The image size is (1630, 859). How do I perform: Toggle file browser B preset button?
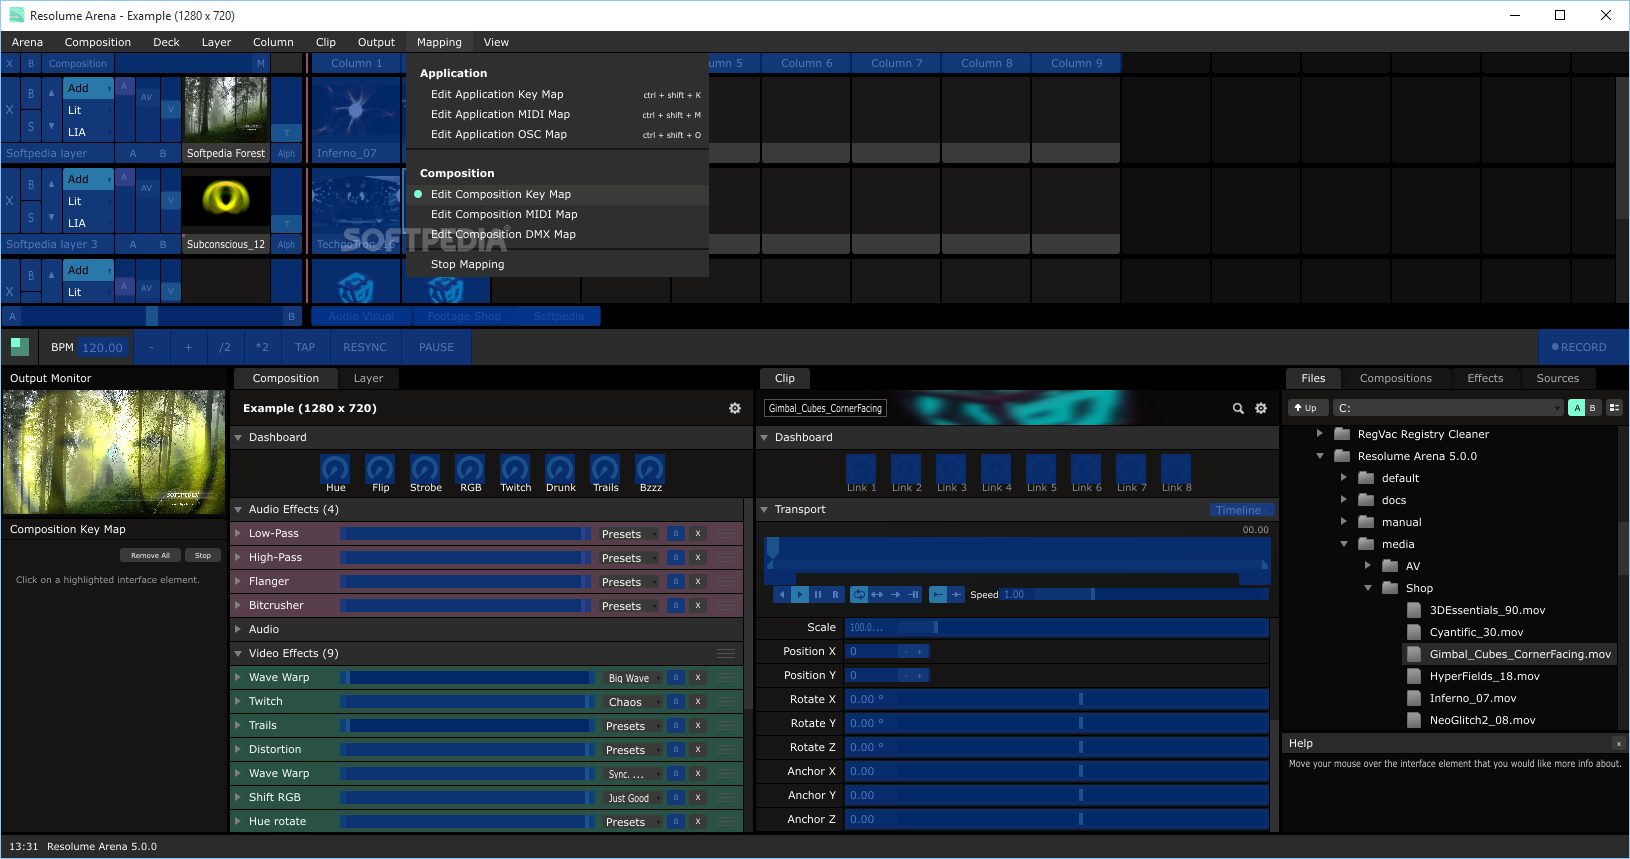[x=1593, y=408]
